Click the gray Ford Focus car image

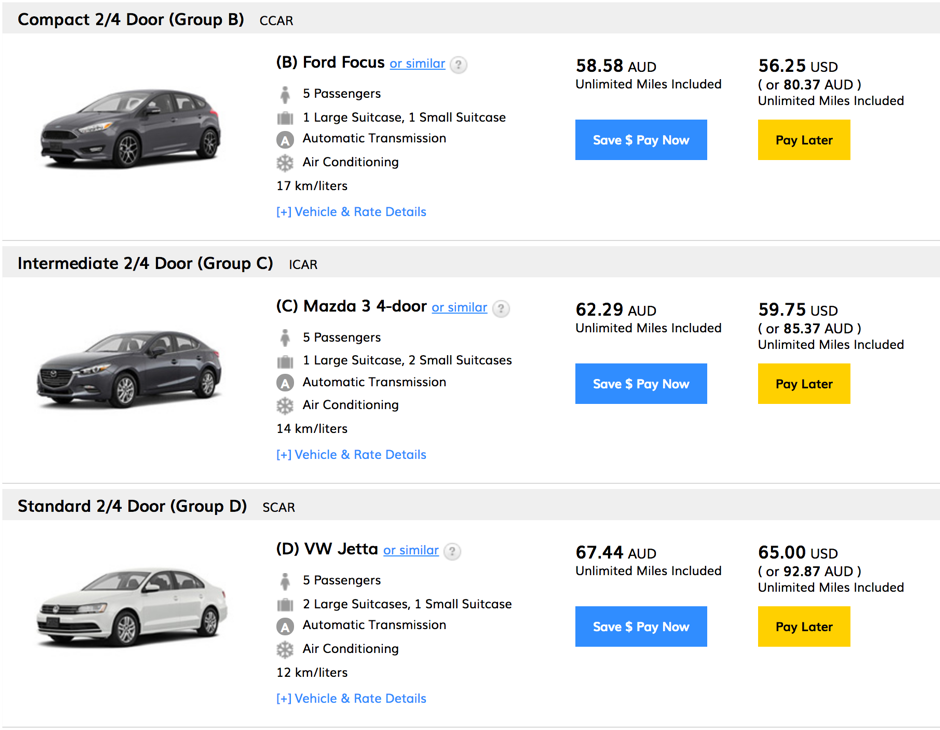pyautogui.click(x=130, y=128)
